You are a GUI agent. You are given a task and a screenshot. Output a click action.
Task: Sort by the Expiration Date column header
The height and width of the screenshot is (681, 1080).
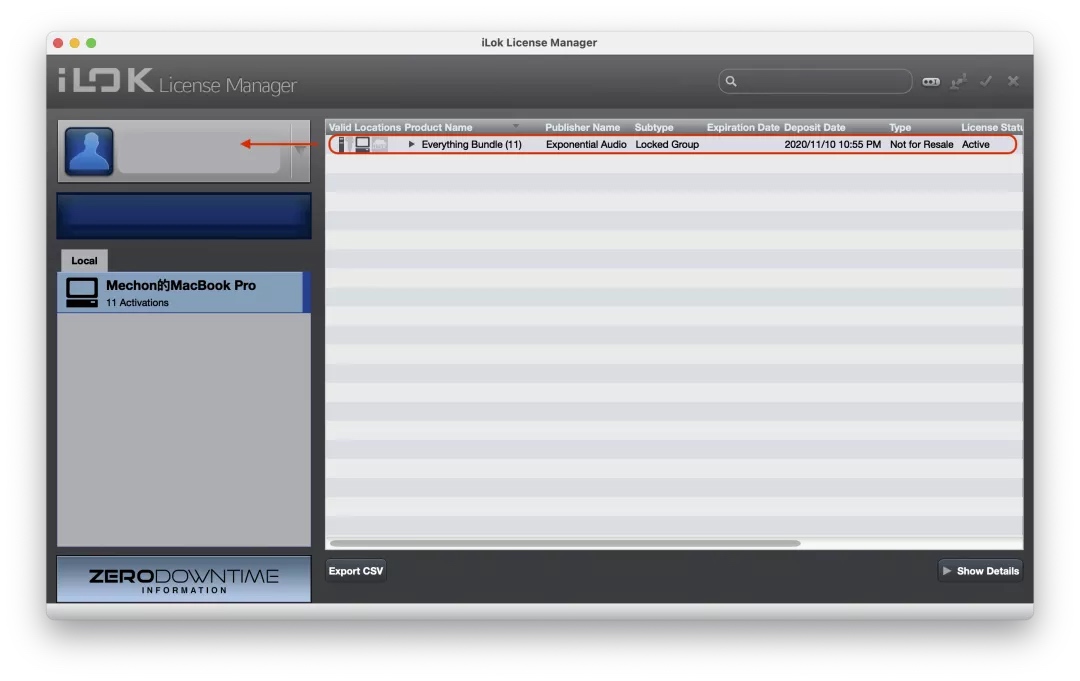click(x=743, y=127)
